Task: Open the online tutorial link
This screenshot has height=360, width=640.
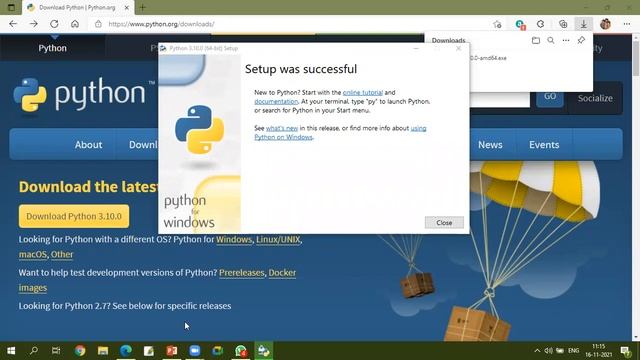Action: [x=362, y=93]
